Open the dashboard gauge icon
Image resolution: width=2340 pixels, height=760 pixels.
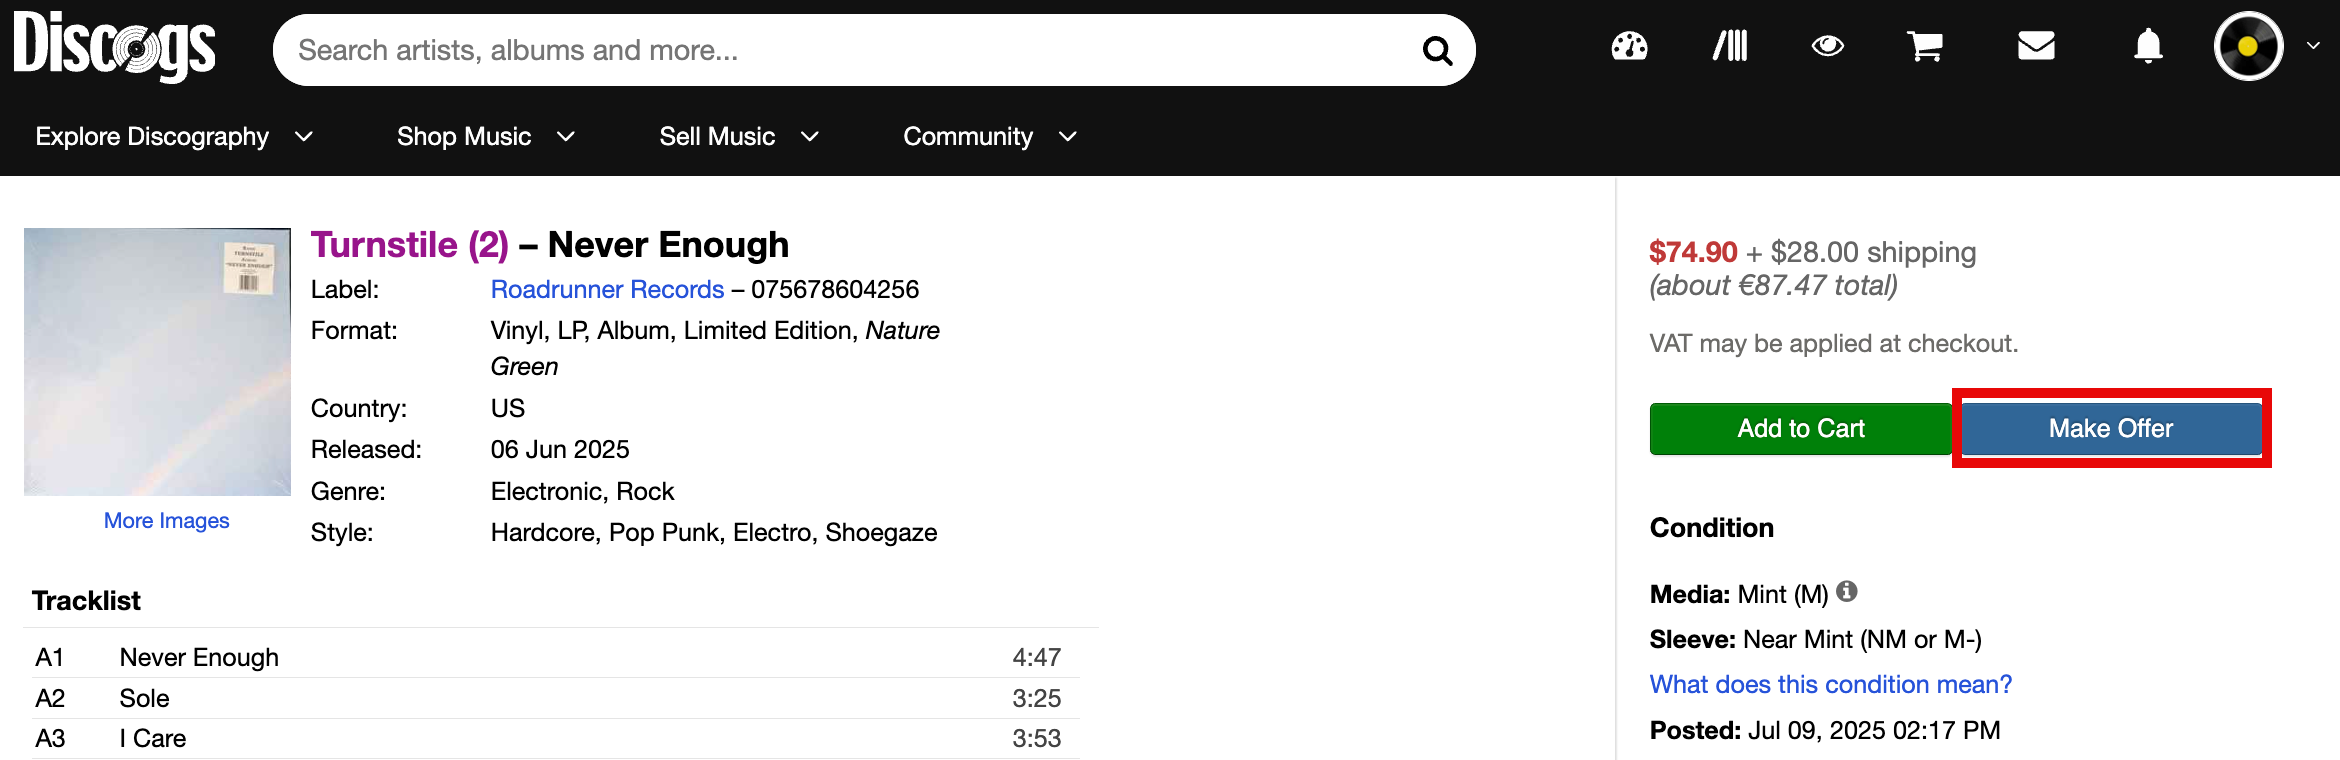[1629, 46]
